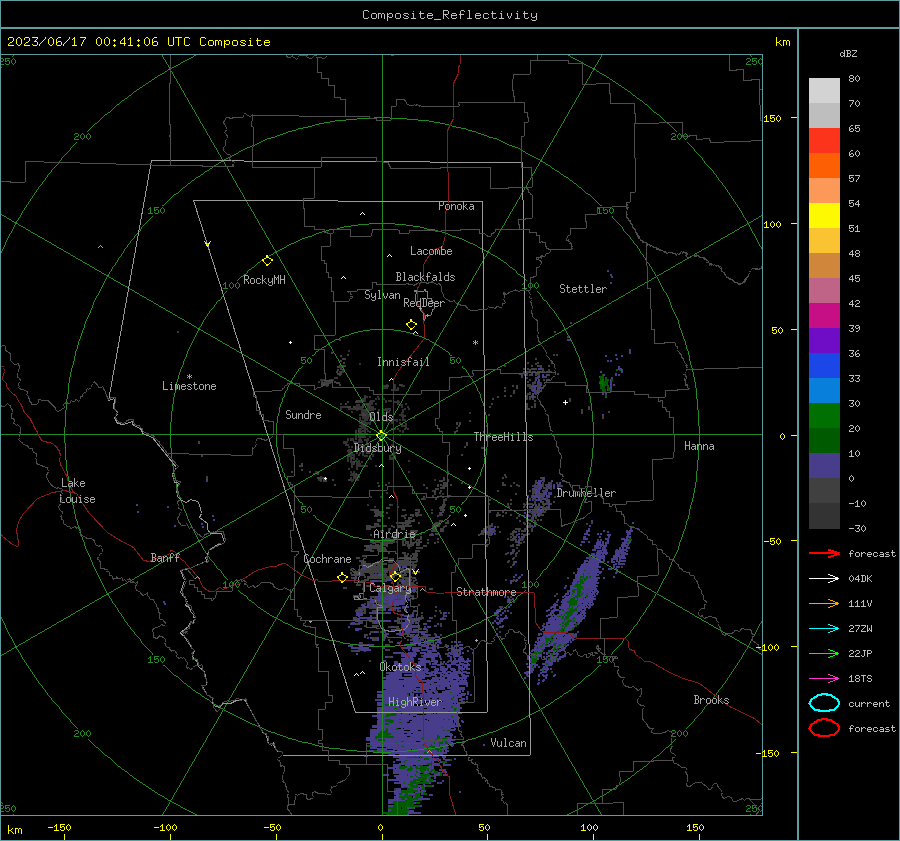Click the Lacombe city label
This screenshot has height=841, width=900.
pos(431,251)
